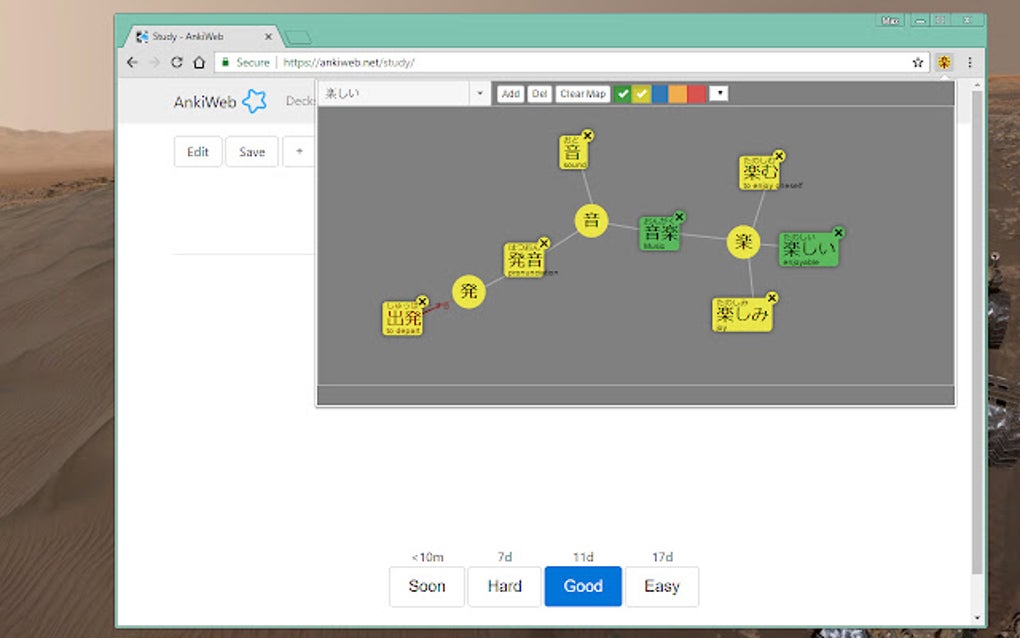This screenshot has height=638, width=1020.
Task: Click the Secure padlock indicator
Action: point(245,62)
